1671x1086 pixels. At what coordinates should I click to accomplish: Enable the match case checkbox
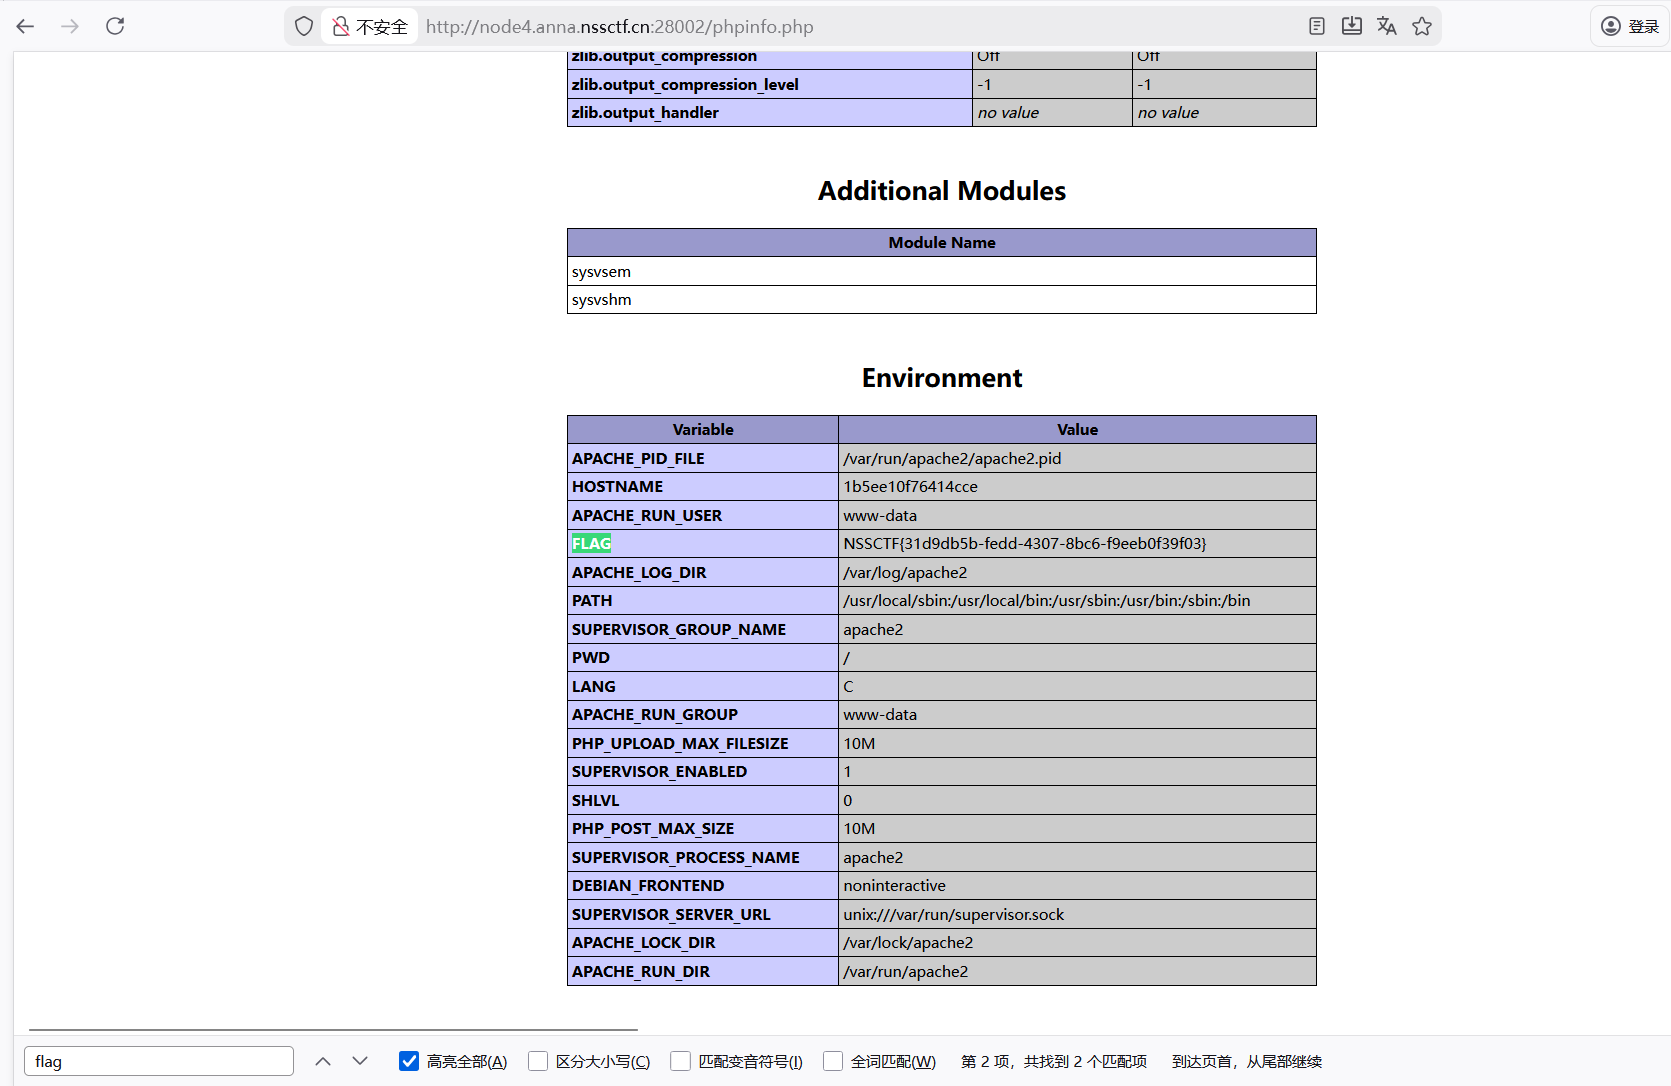(x=538, y=1061)
